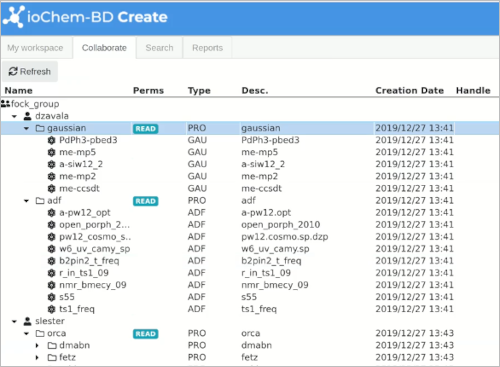Click the Creation Date column header
The width and height of the screenshot is (500, 367).
[x=409, y=91]
